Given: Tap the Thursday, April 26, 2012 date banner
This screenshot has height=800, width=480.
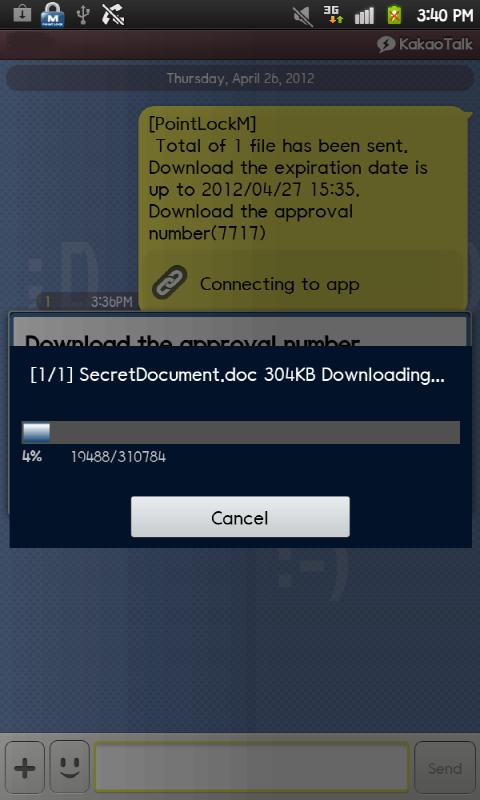Looking at the screenshot, I should [240, 79].
